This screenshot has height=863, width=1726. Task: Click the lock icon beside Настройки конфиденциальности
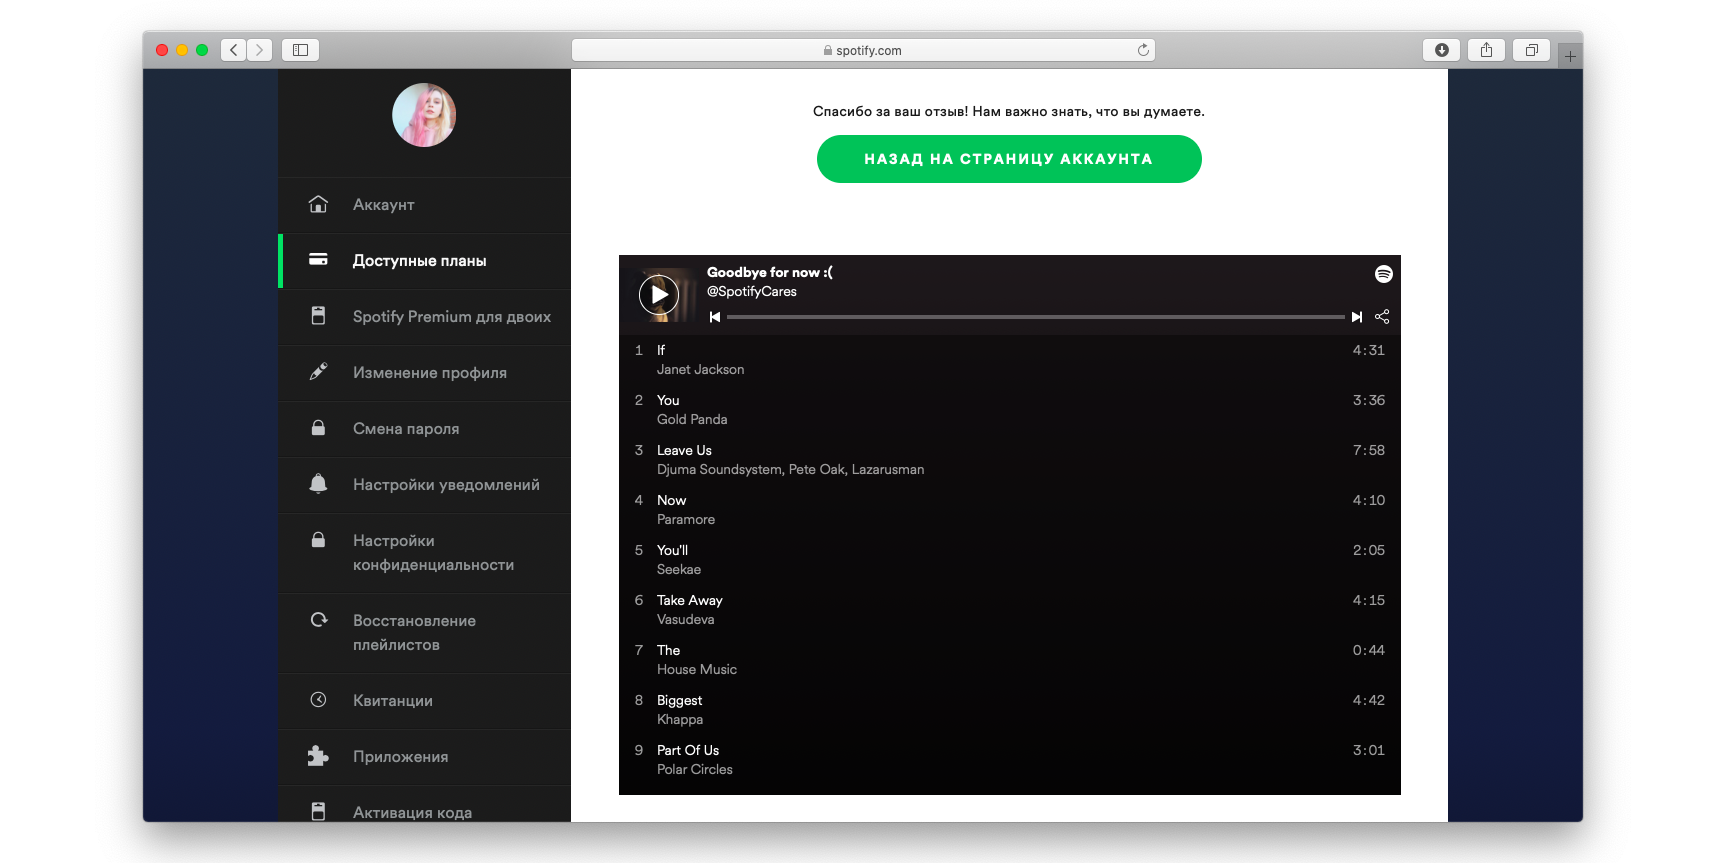pos(318,539)
